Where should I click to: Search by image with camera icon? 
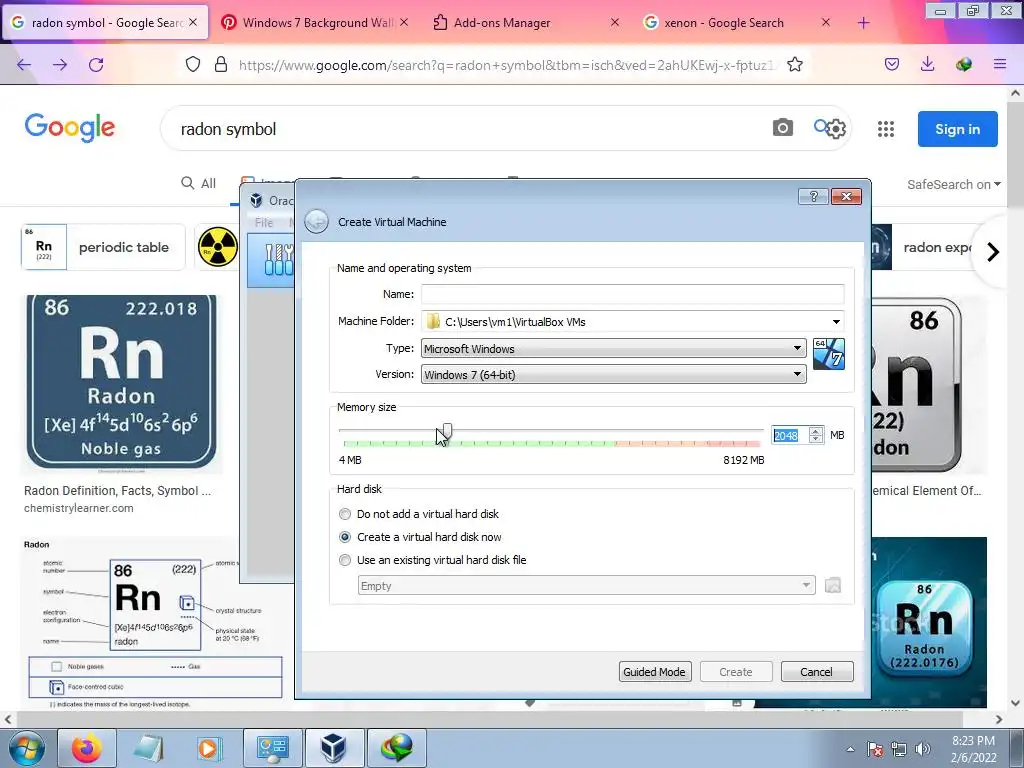[783, 127]
